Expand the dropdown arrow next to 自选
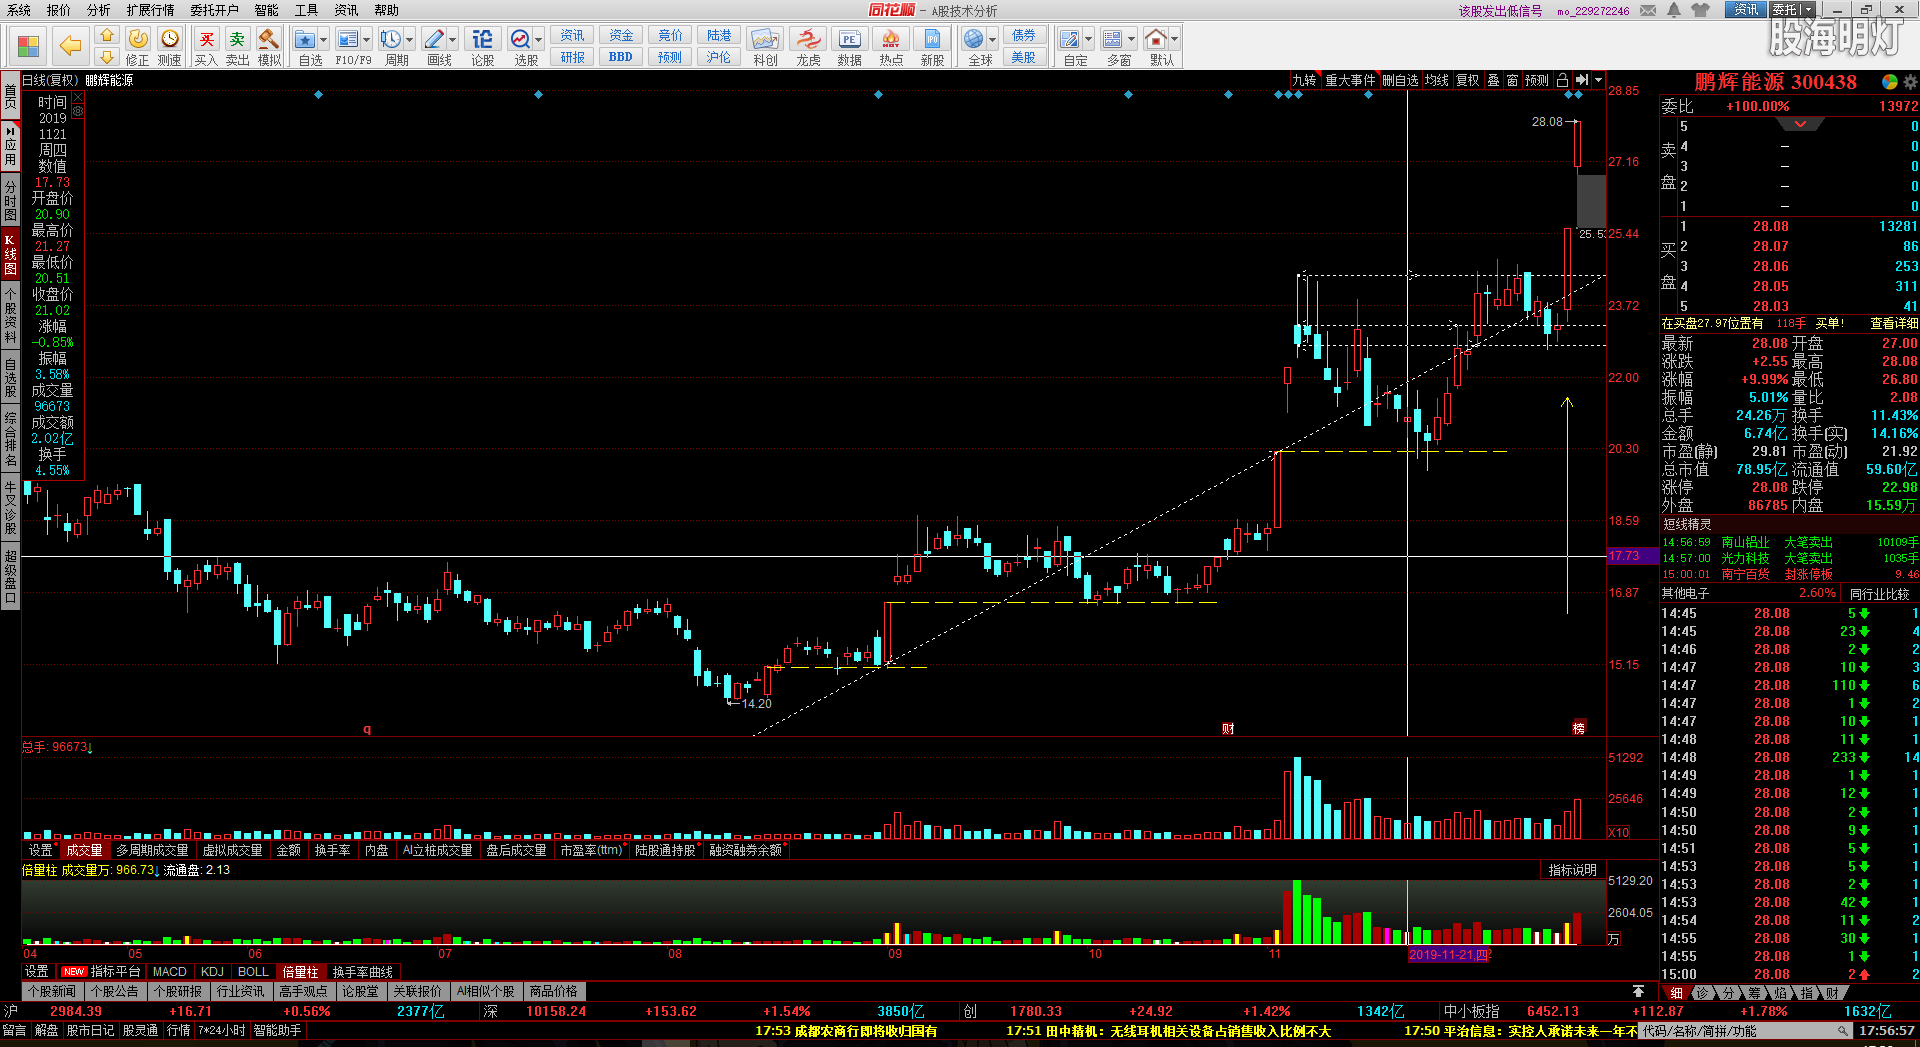The image size is (1920, 1047). click(x=324, y=40)
